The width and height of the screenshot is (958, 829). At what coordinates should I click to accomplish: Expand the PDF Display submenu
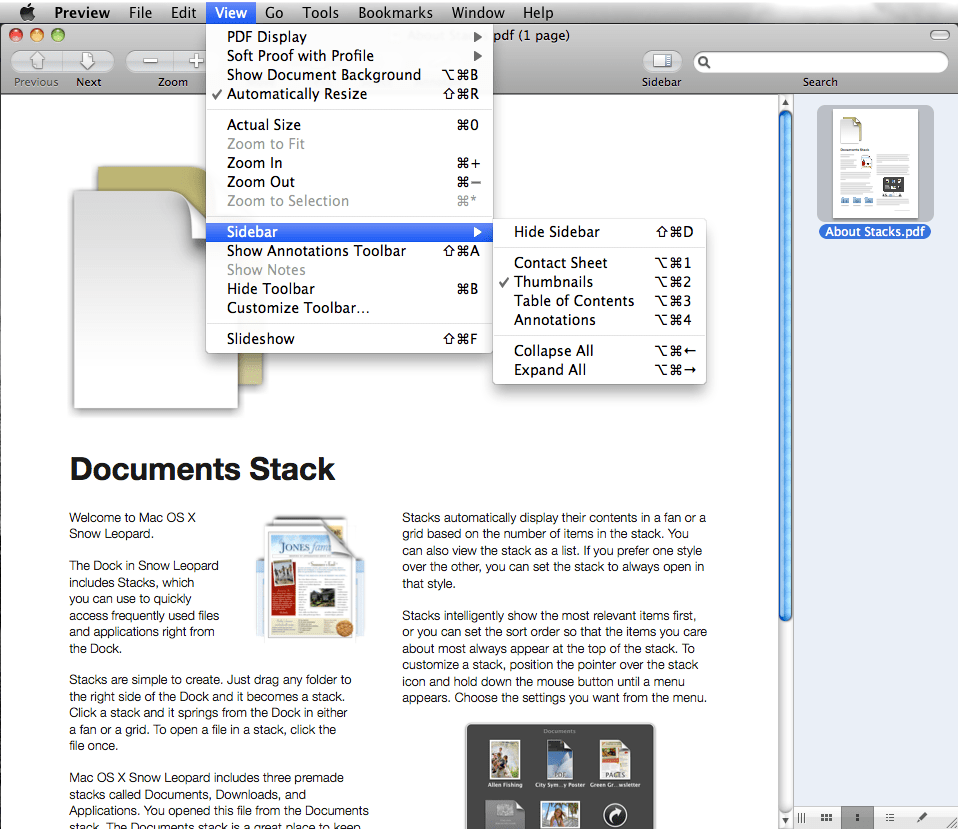coord(349,37)
